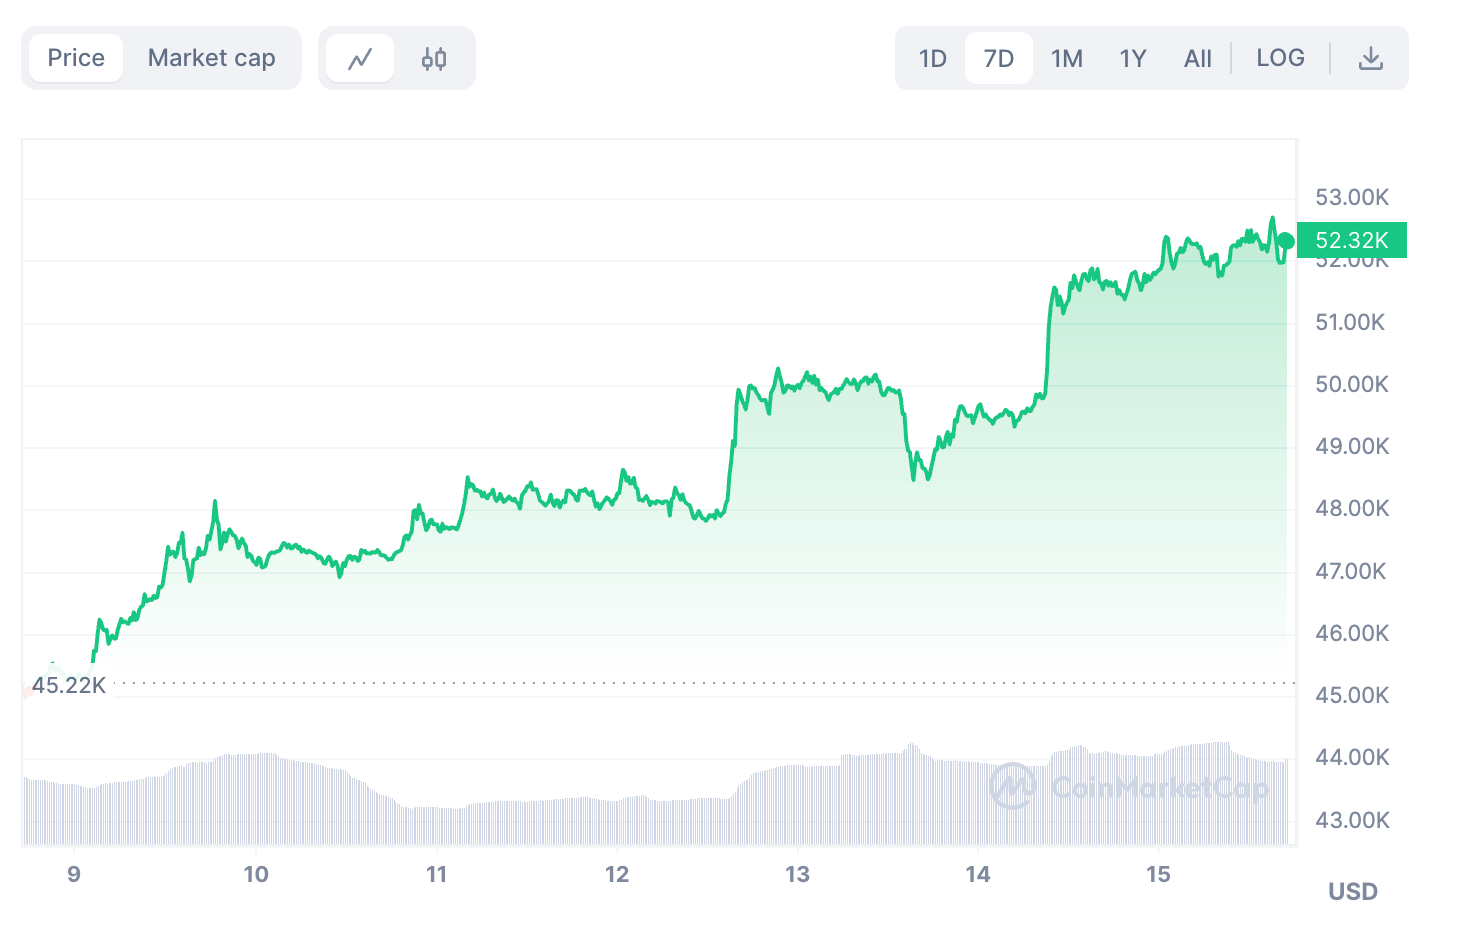The image size is (1470, 950).
Task: Click the 7D range button
Action: point(998,58)
